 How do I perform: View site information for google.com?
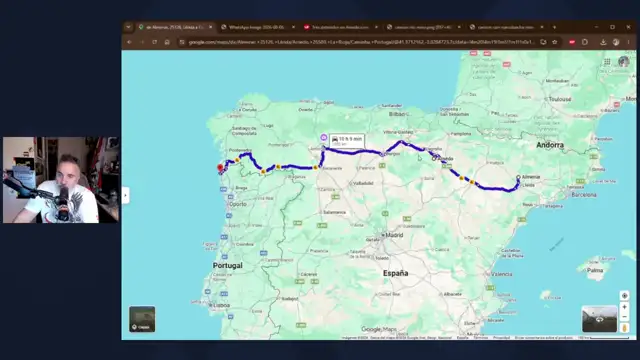point(182,42)
